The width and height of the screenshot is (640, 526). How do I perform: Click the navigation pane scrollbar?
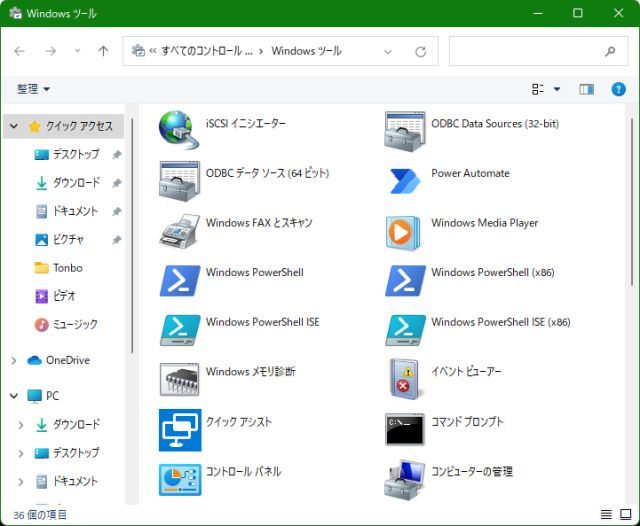coord(132,235)
